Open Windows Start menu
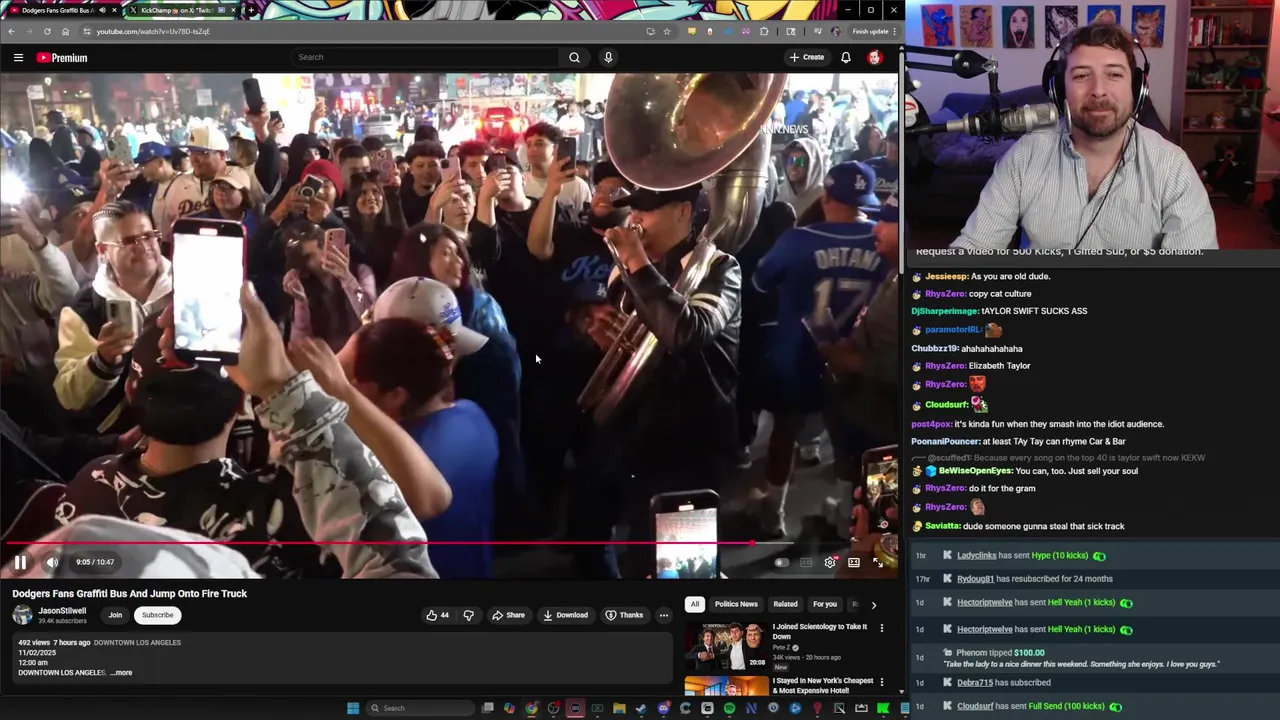The height and width of the screenshot is (720, 1280). point(353,708)
